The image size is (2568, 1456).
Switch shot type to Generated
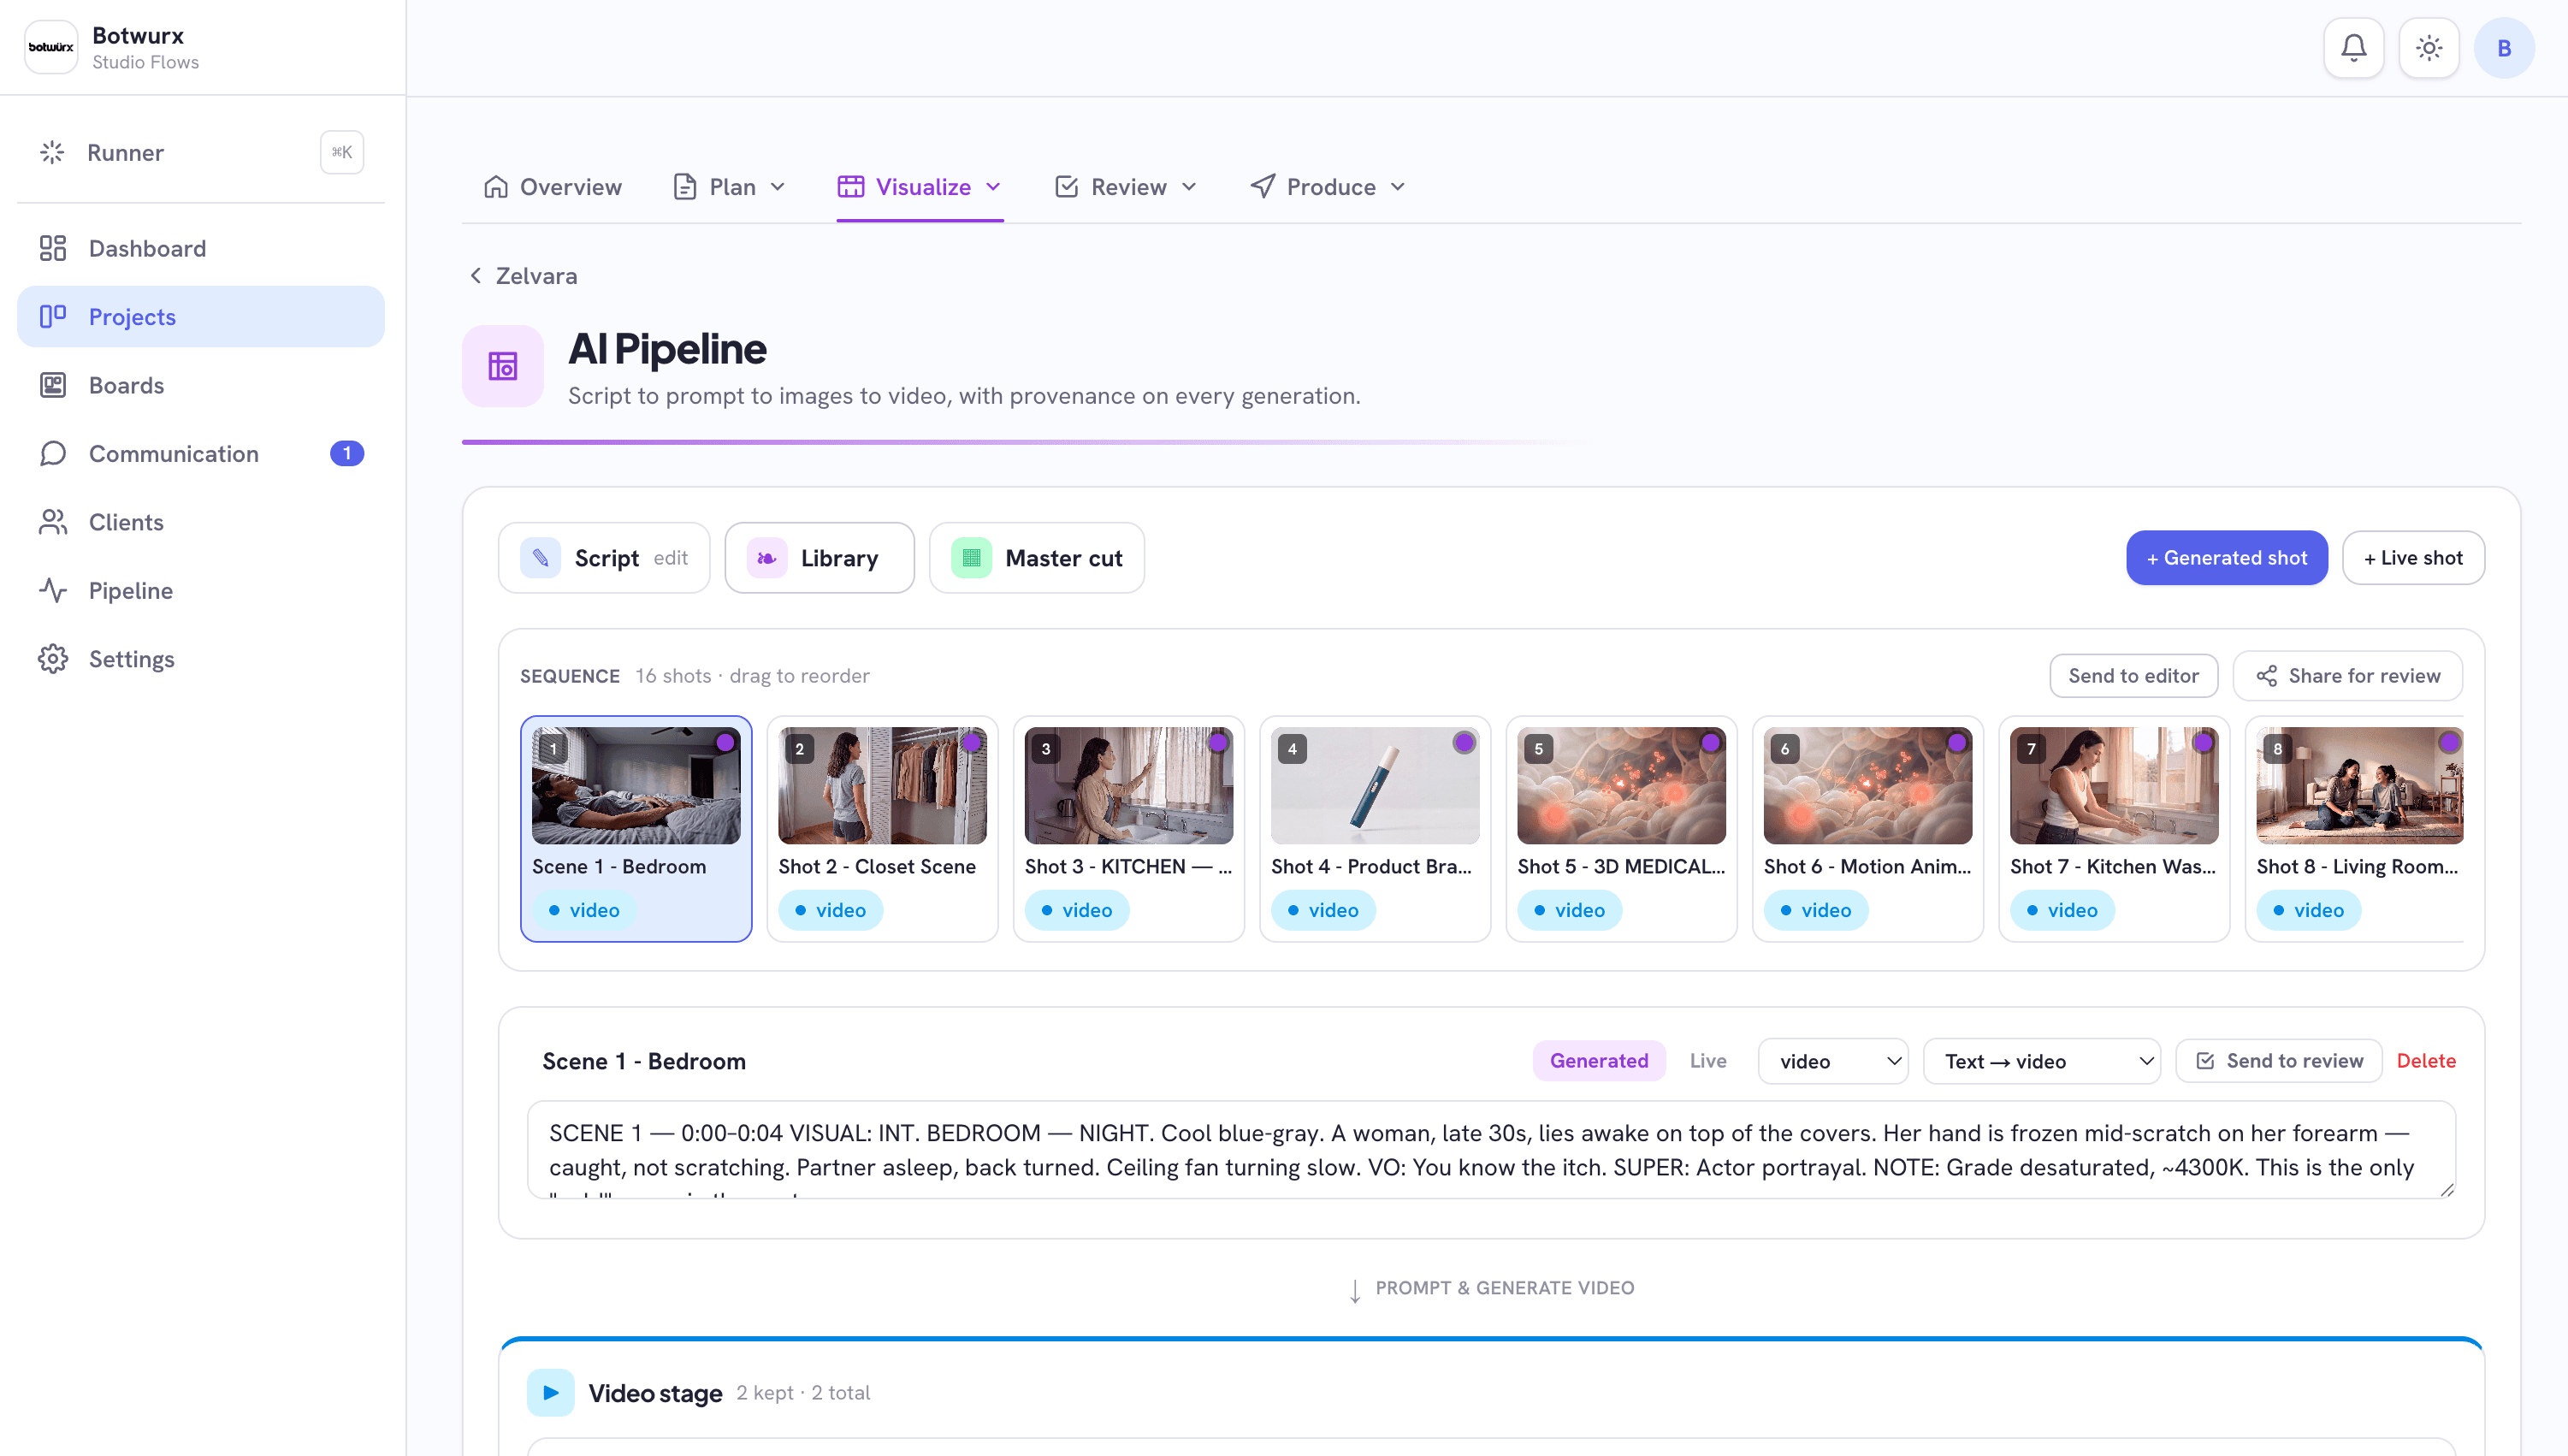1599,1061
